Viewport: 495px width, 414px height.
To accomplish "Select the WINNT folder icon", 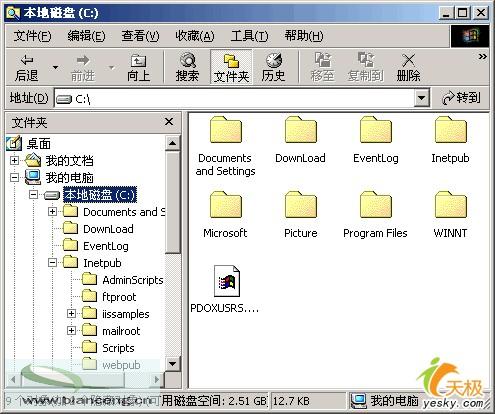I will click(x=451, y=204).
